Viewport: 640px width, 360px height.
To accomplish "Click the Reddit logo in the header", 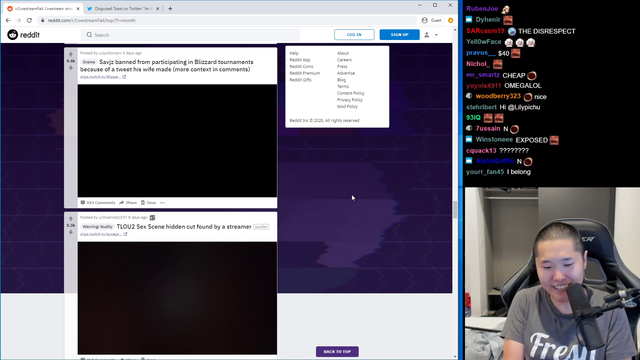I will (x=23, y=35).
